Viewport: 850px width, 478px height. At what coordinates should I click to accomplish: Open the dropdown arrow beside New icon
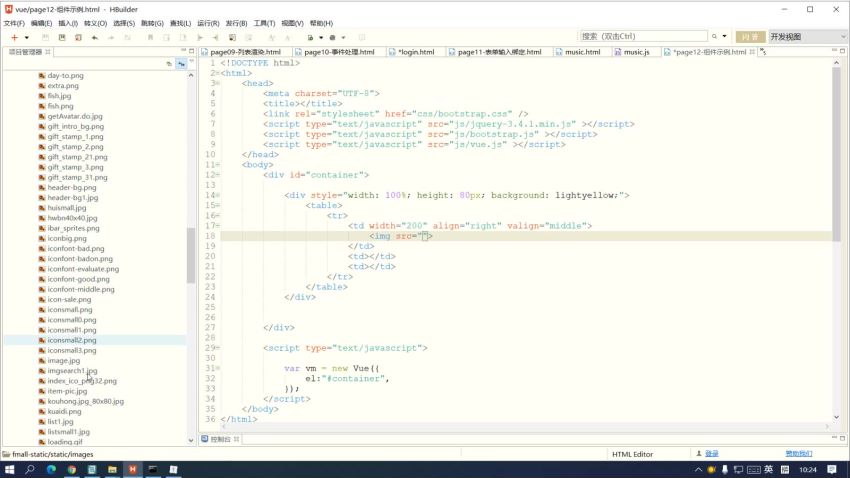(x=27, y=37)
